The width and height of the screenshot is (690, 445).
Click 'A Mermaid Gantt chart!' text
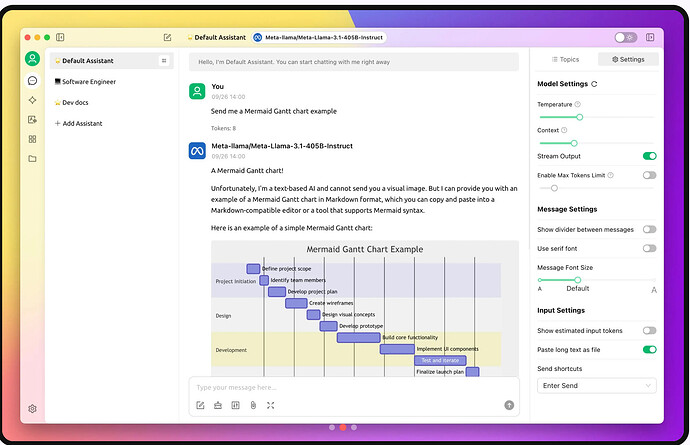tap(247, 171)
